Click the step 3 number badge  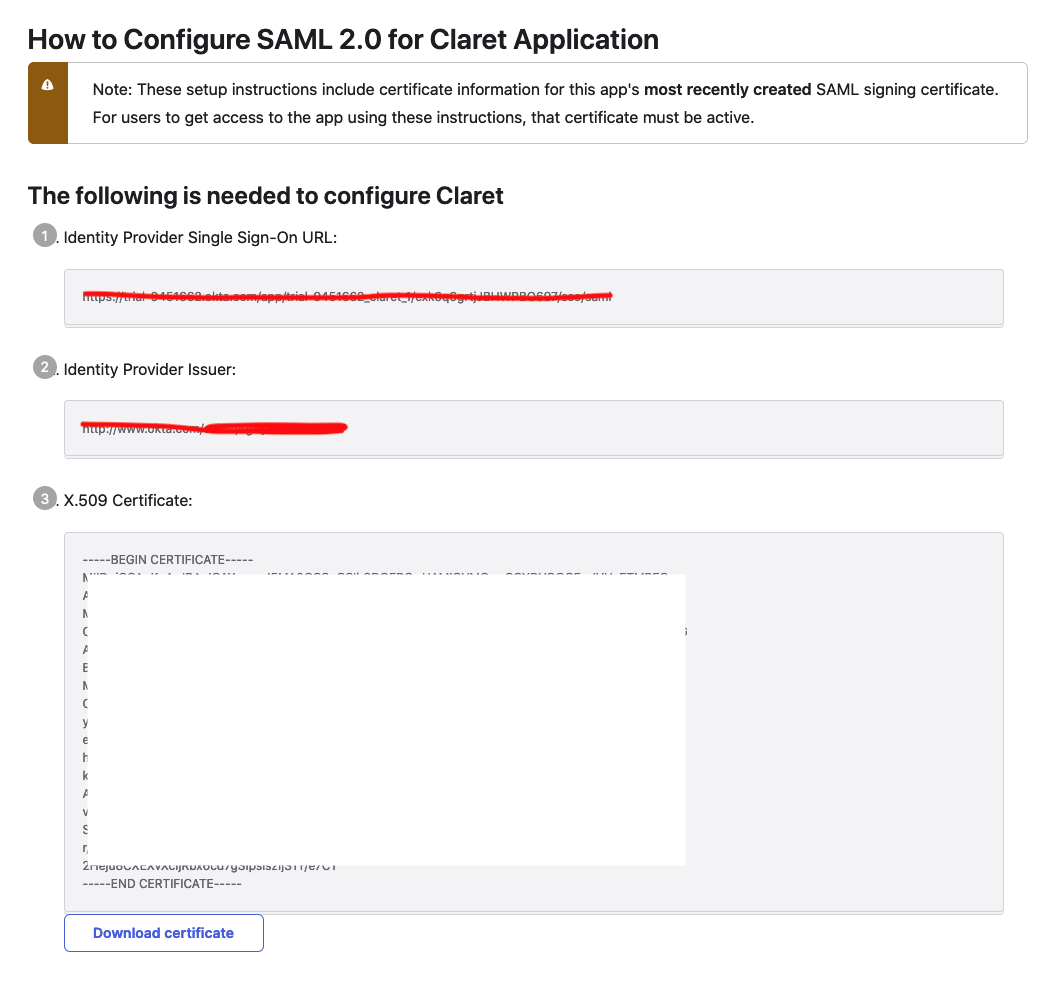(45, 498)
